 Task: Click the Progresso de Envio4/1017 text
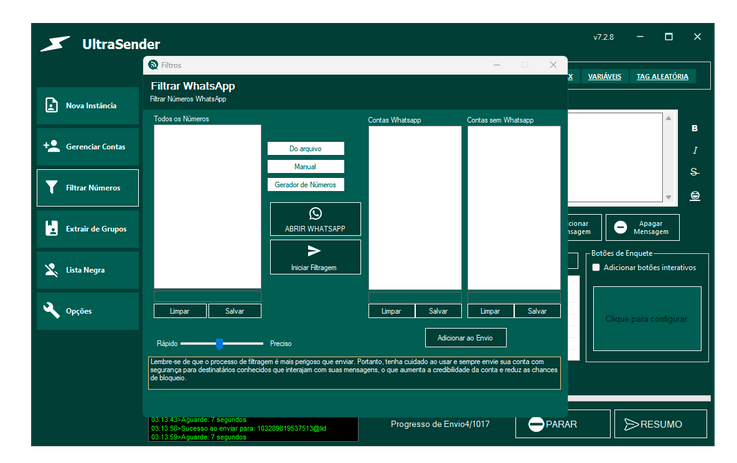point(440,424)
